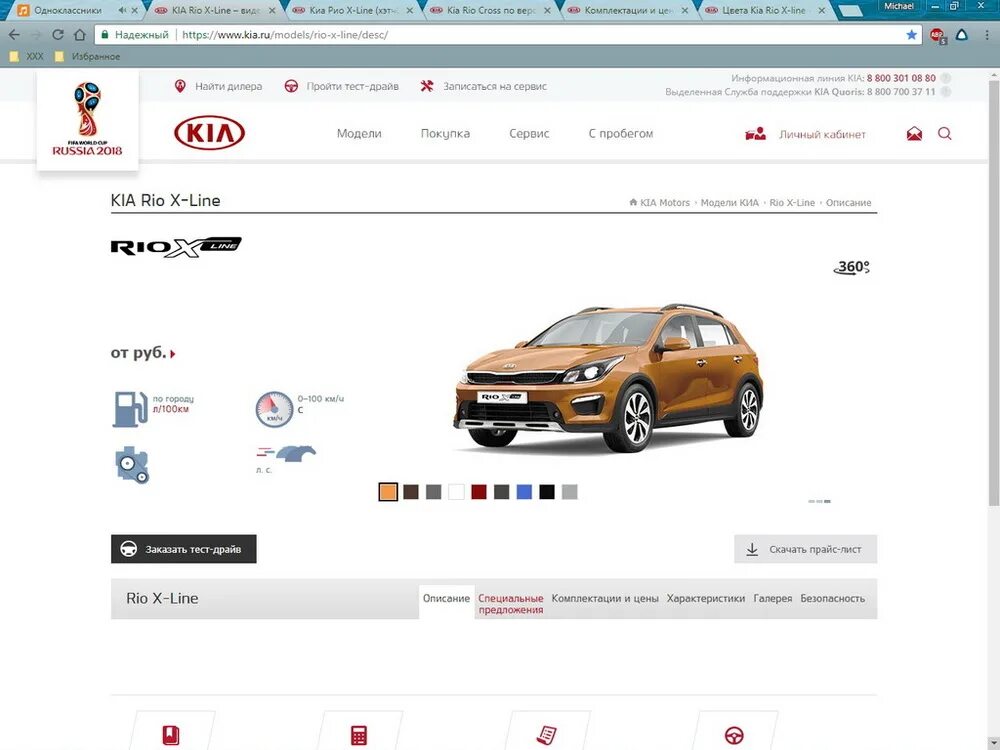
Task: Switch to the Специальные предложения tab
Action: tap(511, 604)
